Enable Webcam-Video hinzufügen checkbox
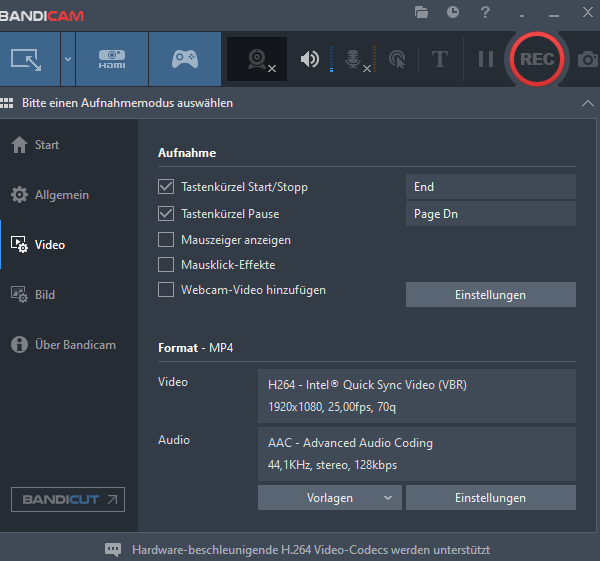Screen dimensions: 600x561 166,290
